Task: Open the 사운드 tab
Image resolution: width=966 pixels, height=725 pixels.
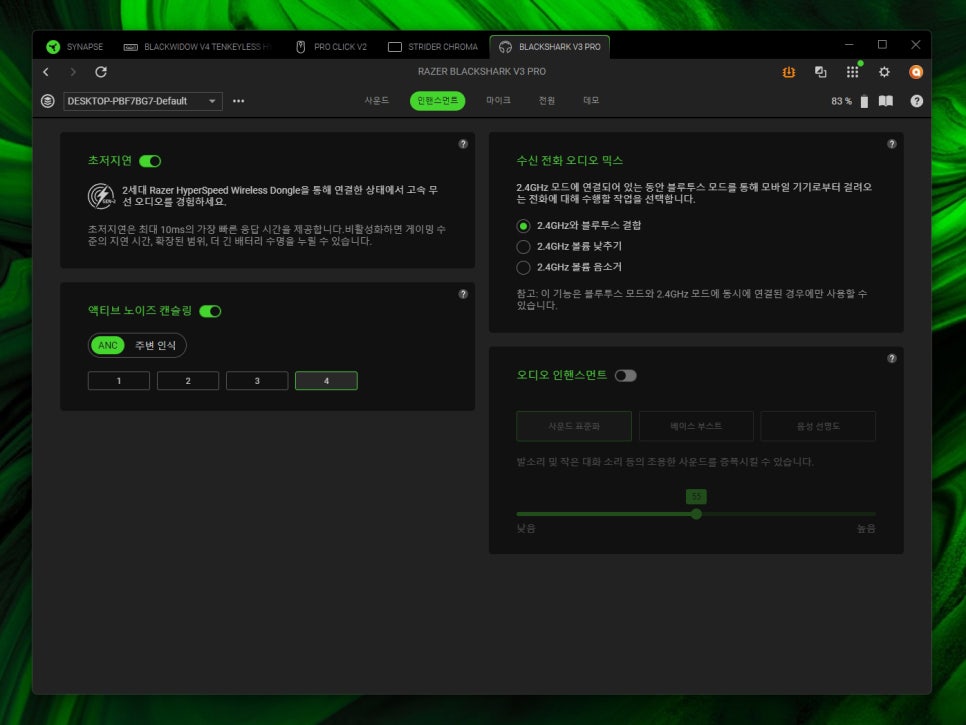Action: point(376,101)
